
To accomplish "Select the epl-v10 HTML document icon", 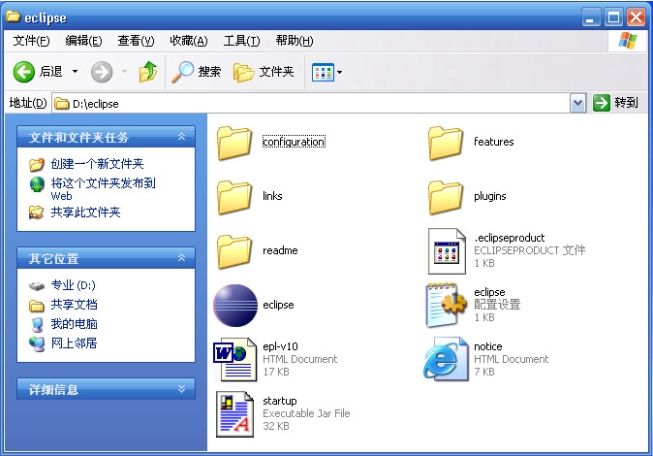I will click(235, 359).
